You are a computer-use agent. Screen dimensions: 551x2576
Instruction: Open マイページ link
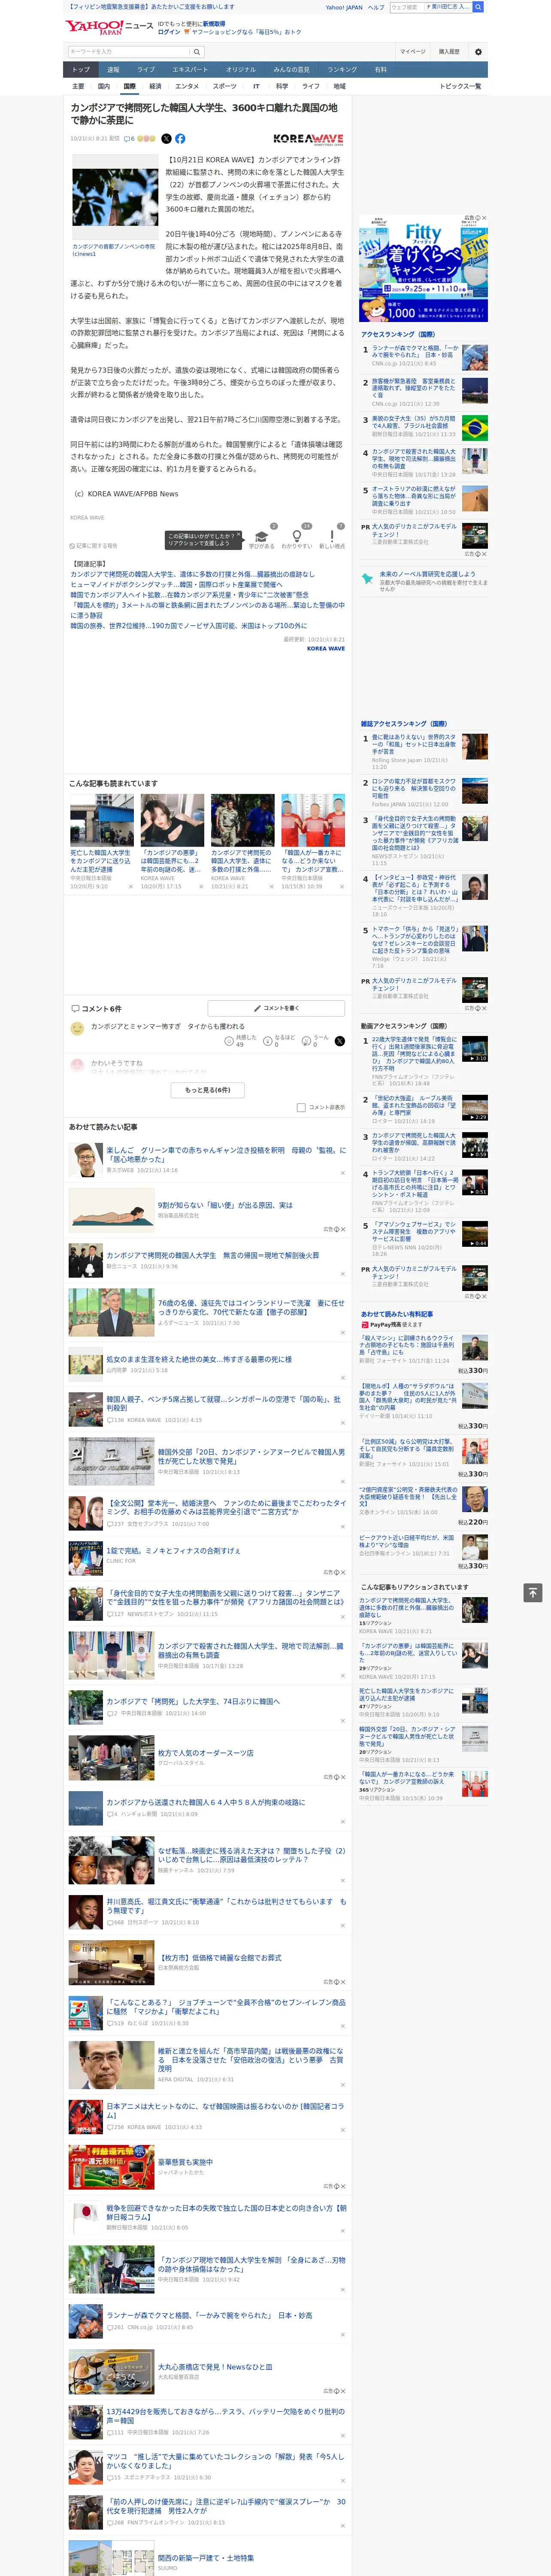click(412, 52)
